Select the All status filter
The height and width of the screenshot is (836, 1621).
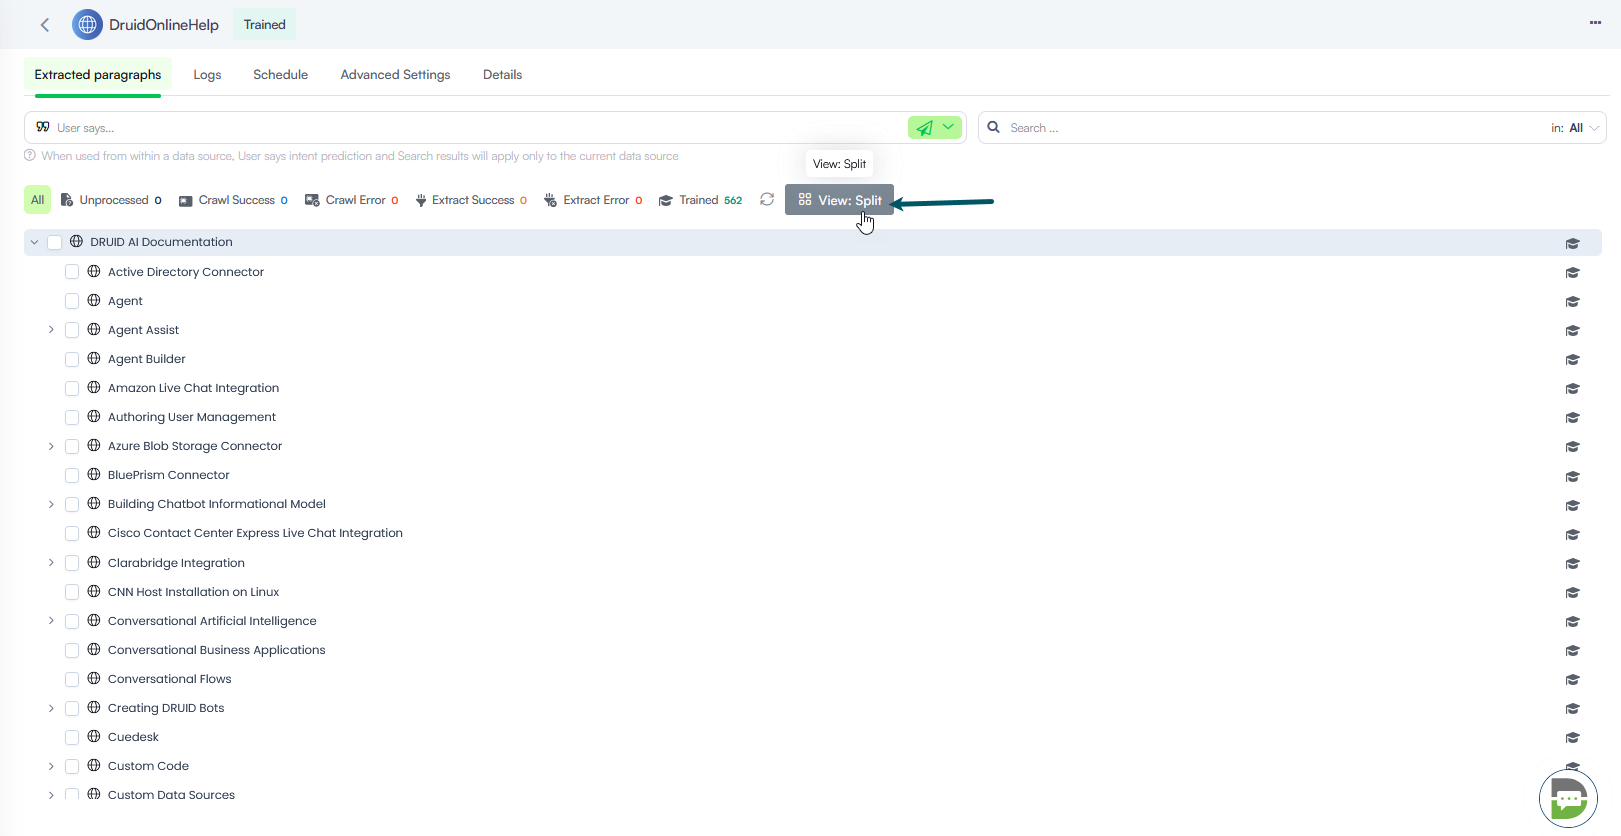(x=38, y=200)
